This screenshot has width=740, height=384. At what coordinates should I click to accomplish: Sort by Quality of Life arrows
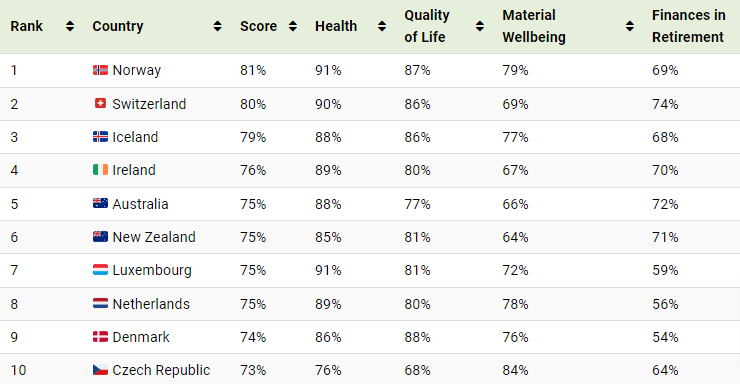tap(480, 26)
